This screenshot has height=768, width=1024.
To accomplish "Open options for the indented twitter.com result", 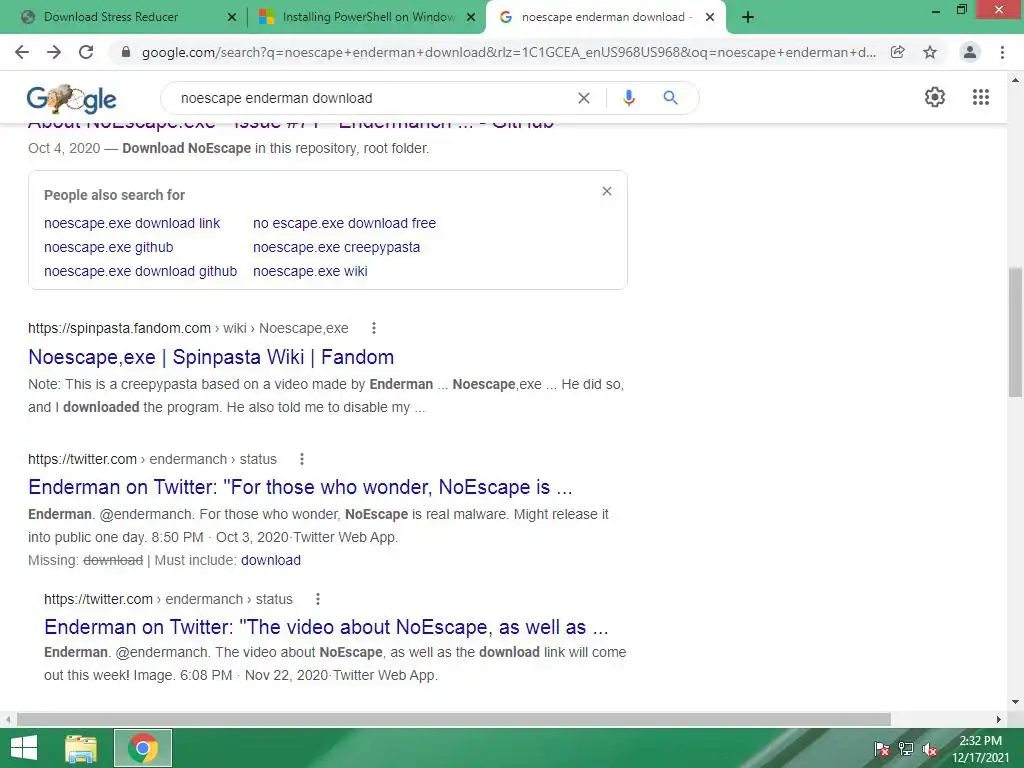I will [317, 599].
